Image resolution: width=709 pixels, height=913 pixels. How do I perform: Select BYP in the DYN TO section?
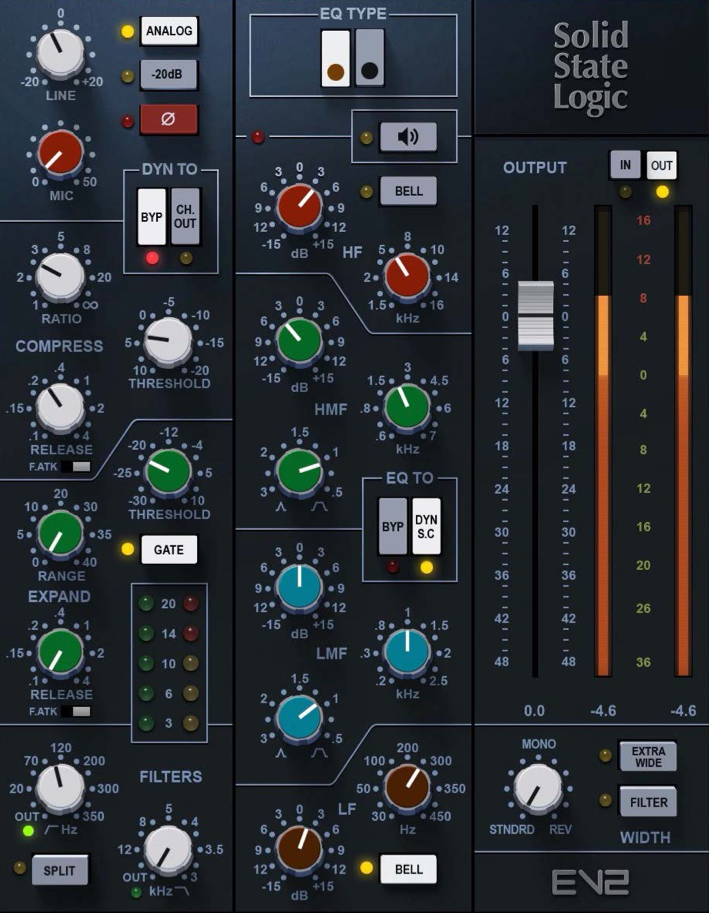tap(151, 217)
